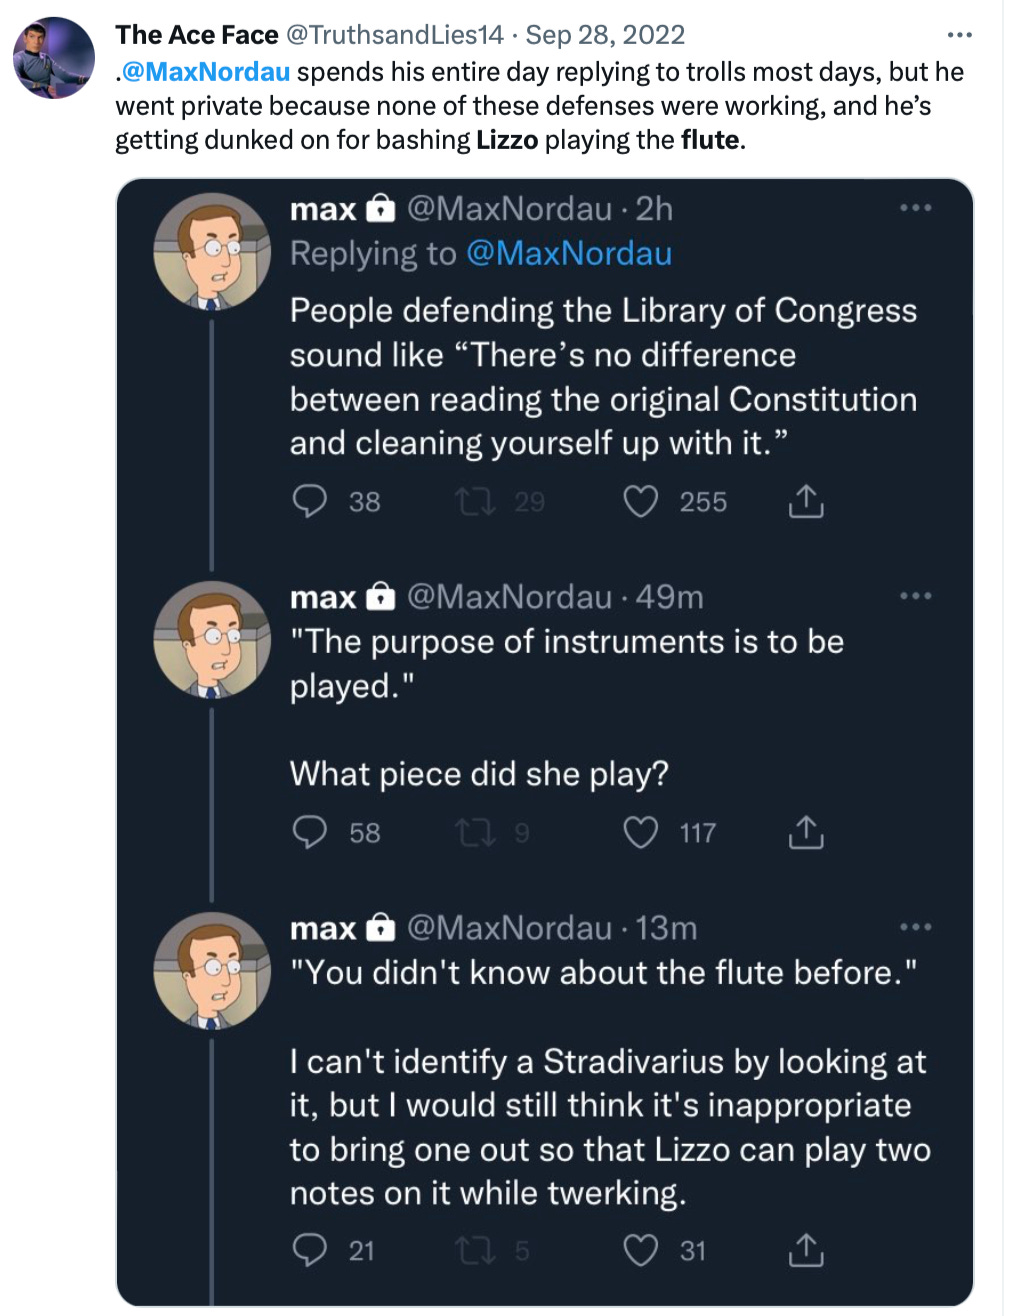Click the reply icon with 58 replies

[x=310, y=832]
